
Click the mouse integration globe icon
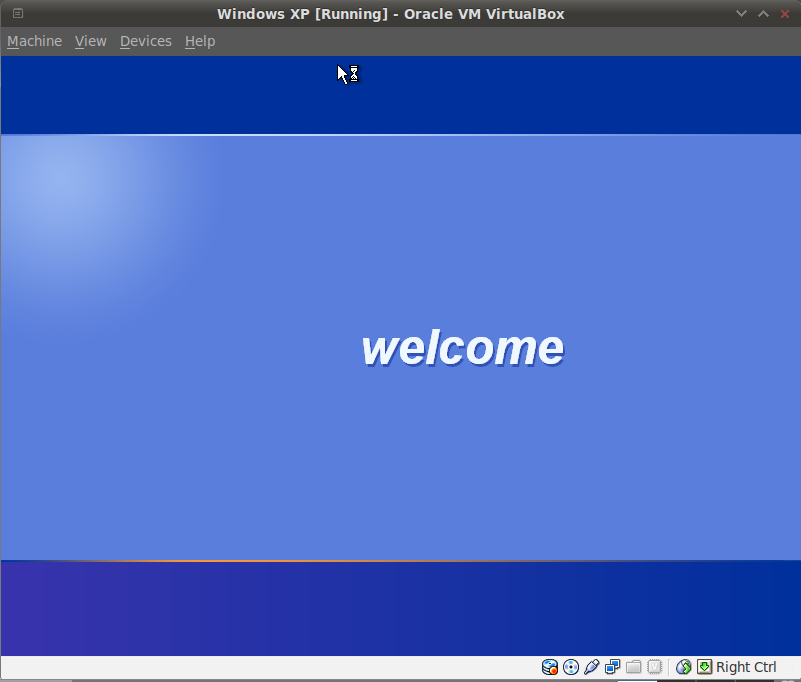point(684,667)
